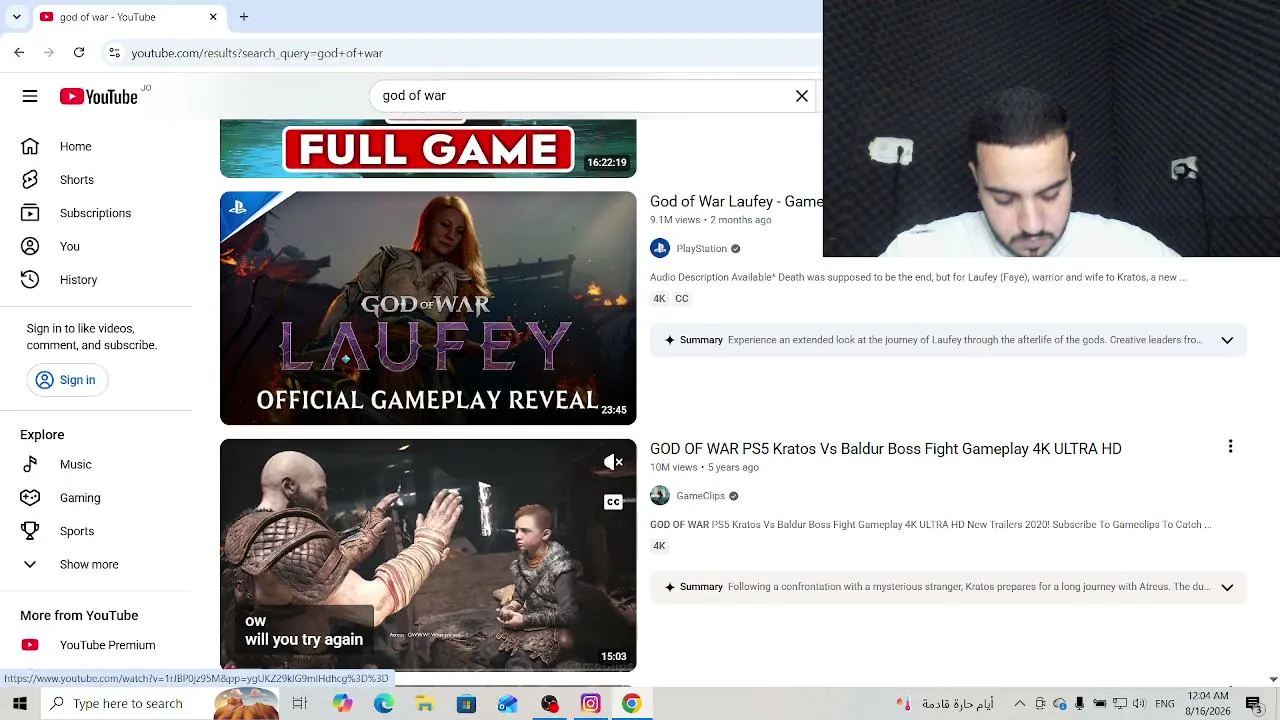Open File Explorer from the taskbar
This screenshot has width=1280, height=720.
pos(425,704)
